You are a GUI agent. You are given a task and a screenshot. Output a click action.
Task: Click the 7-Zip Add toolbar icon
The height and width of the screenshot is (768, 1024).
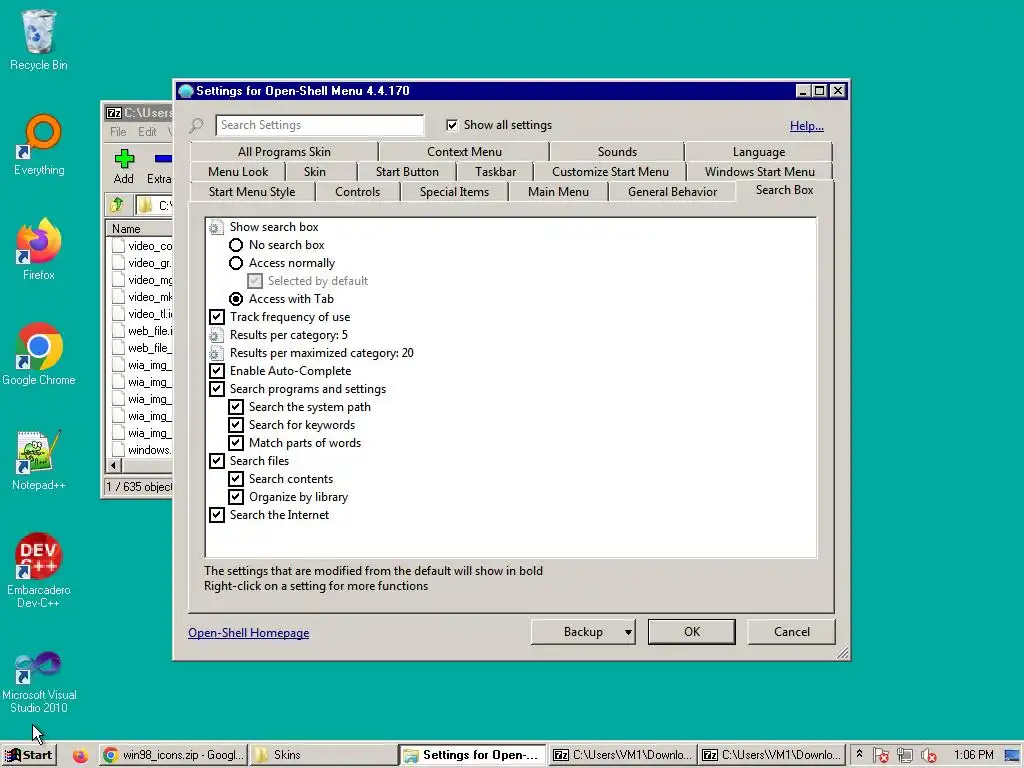(x=123, y=159)
